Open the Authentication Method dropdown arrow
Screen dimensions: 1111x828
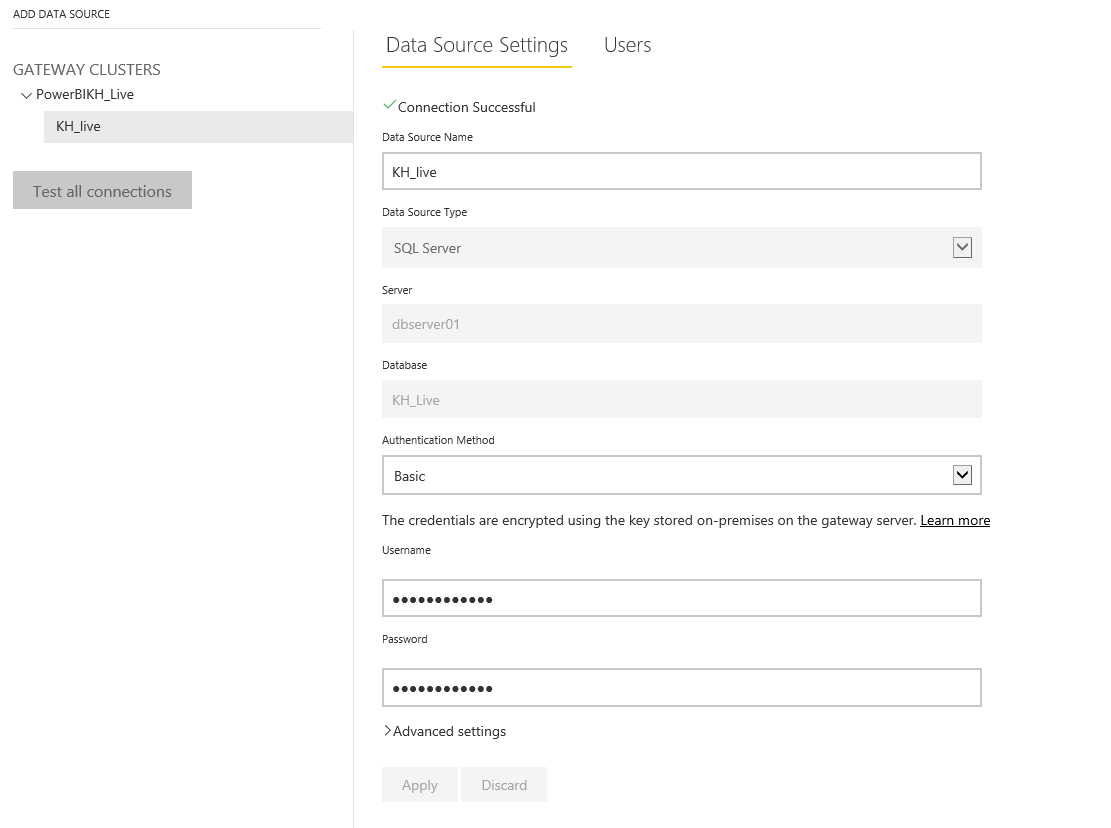coord(961,475)
